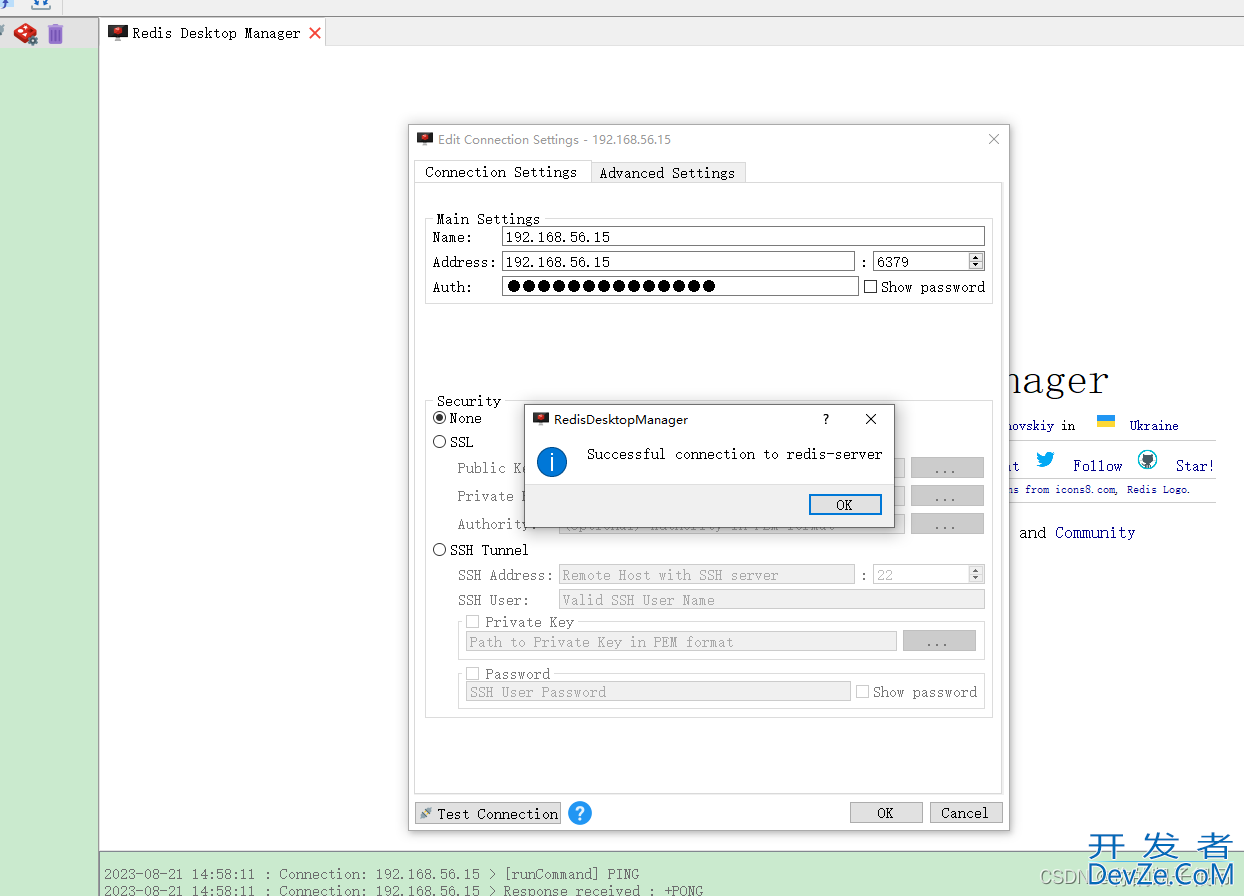Click the Test Connection button

(488, 813)
